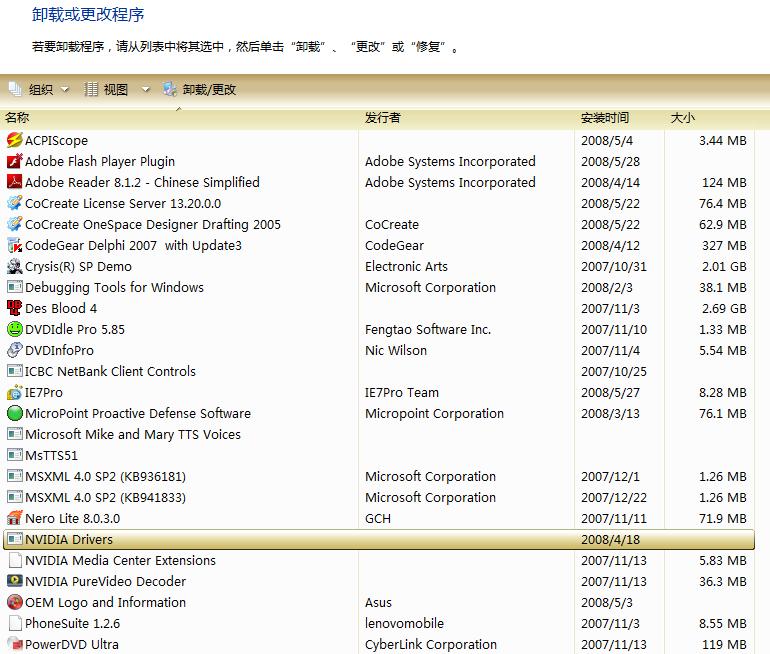
Task: Click the PhoneSuite 1.2.6 icon
Action: (15, 623)
